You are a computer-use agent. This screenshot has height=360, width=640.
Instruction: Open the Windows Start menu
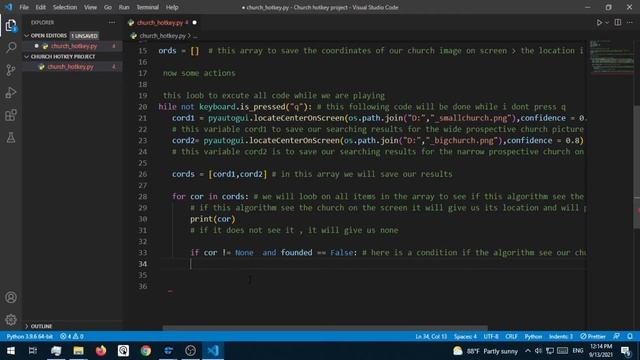point(11,351)
